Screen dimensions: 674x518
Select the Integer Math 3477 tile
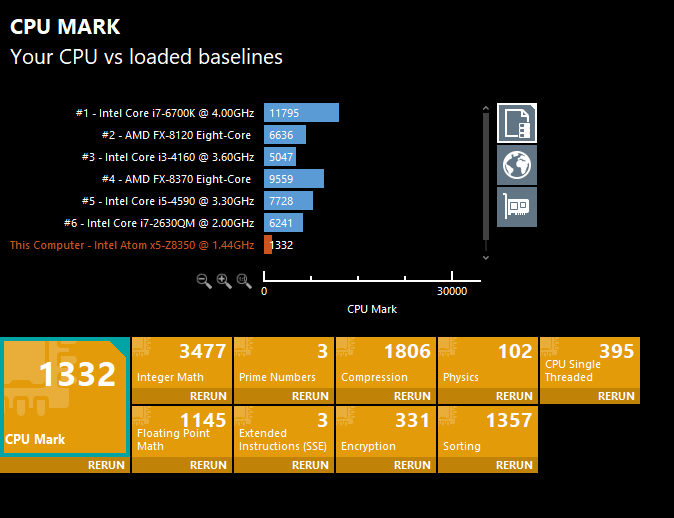(x=182, y=363)
